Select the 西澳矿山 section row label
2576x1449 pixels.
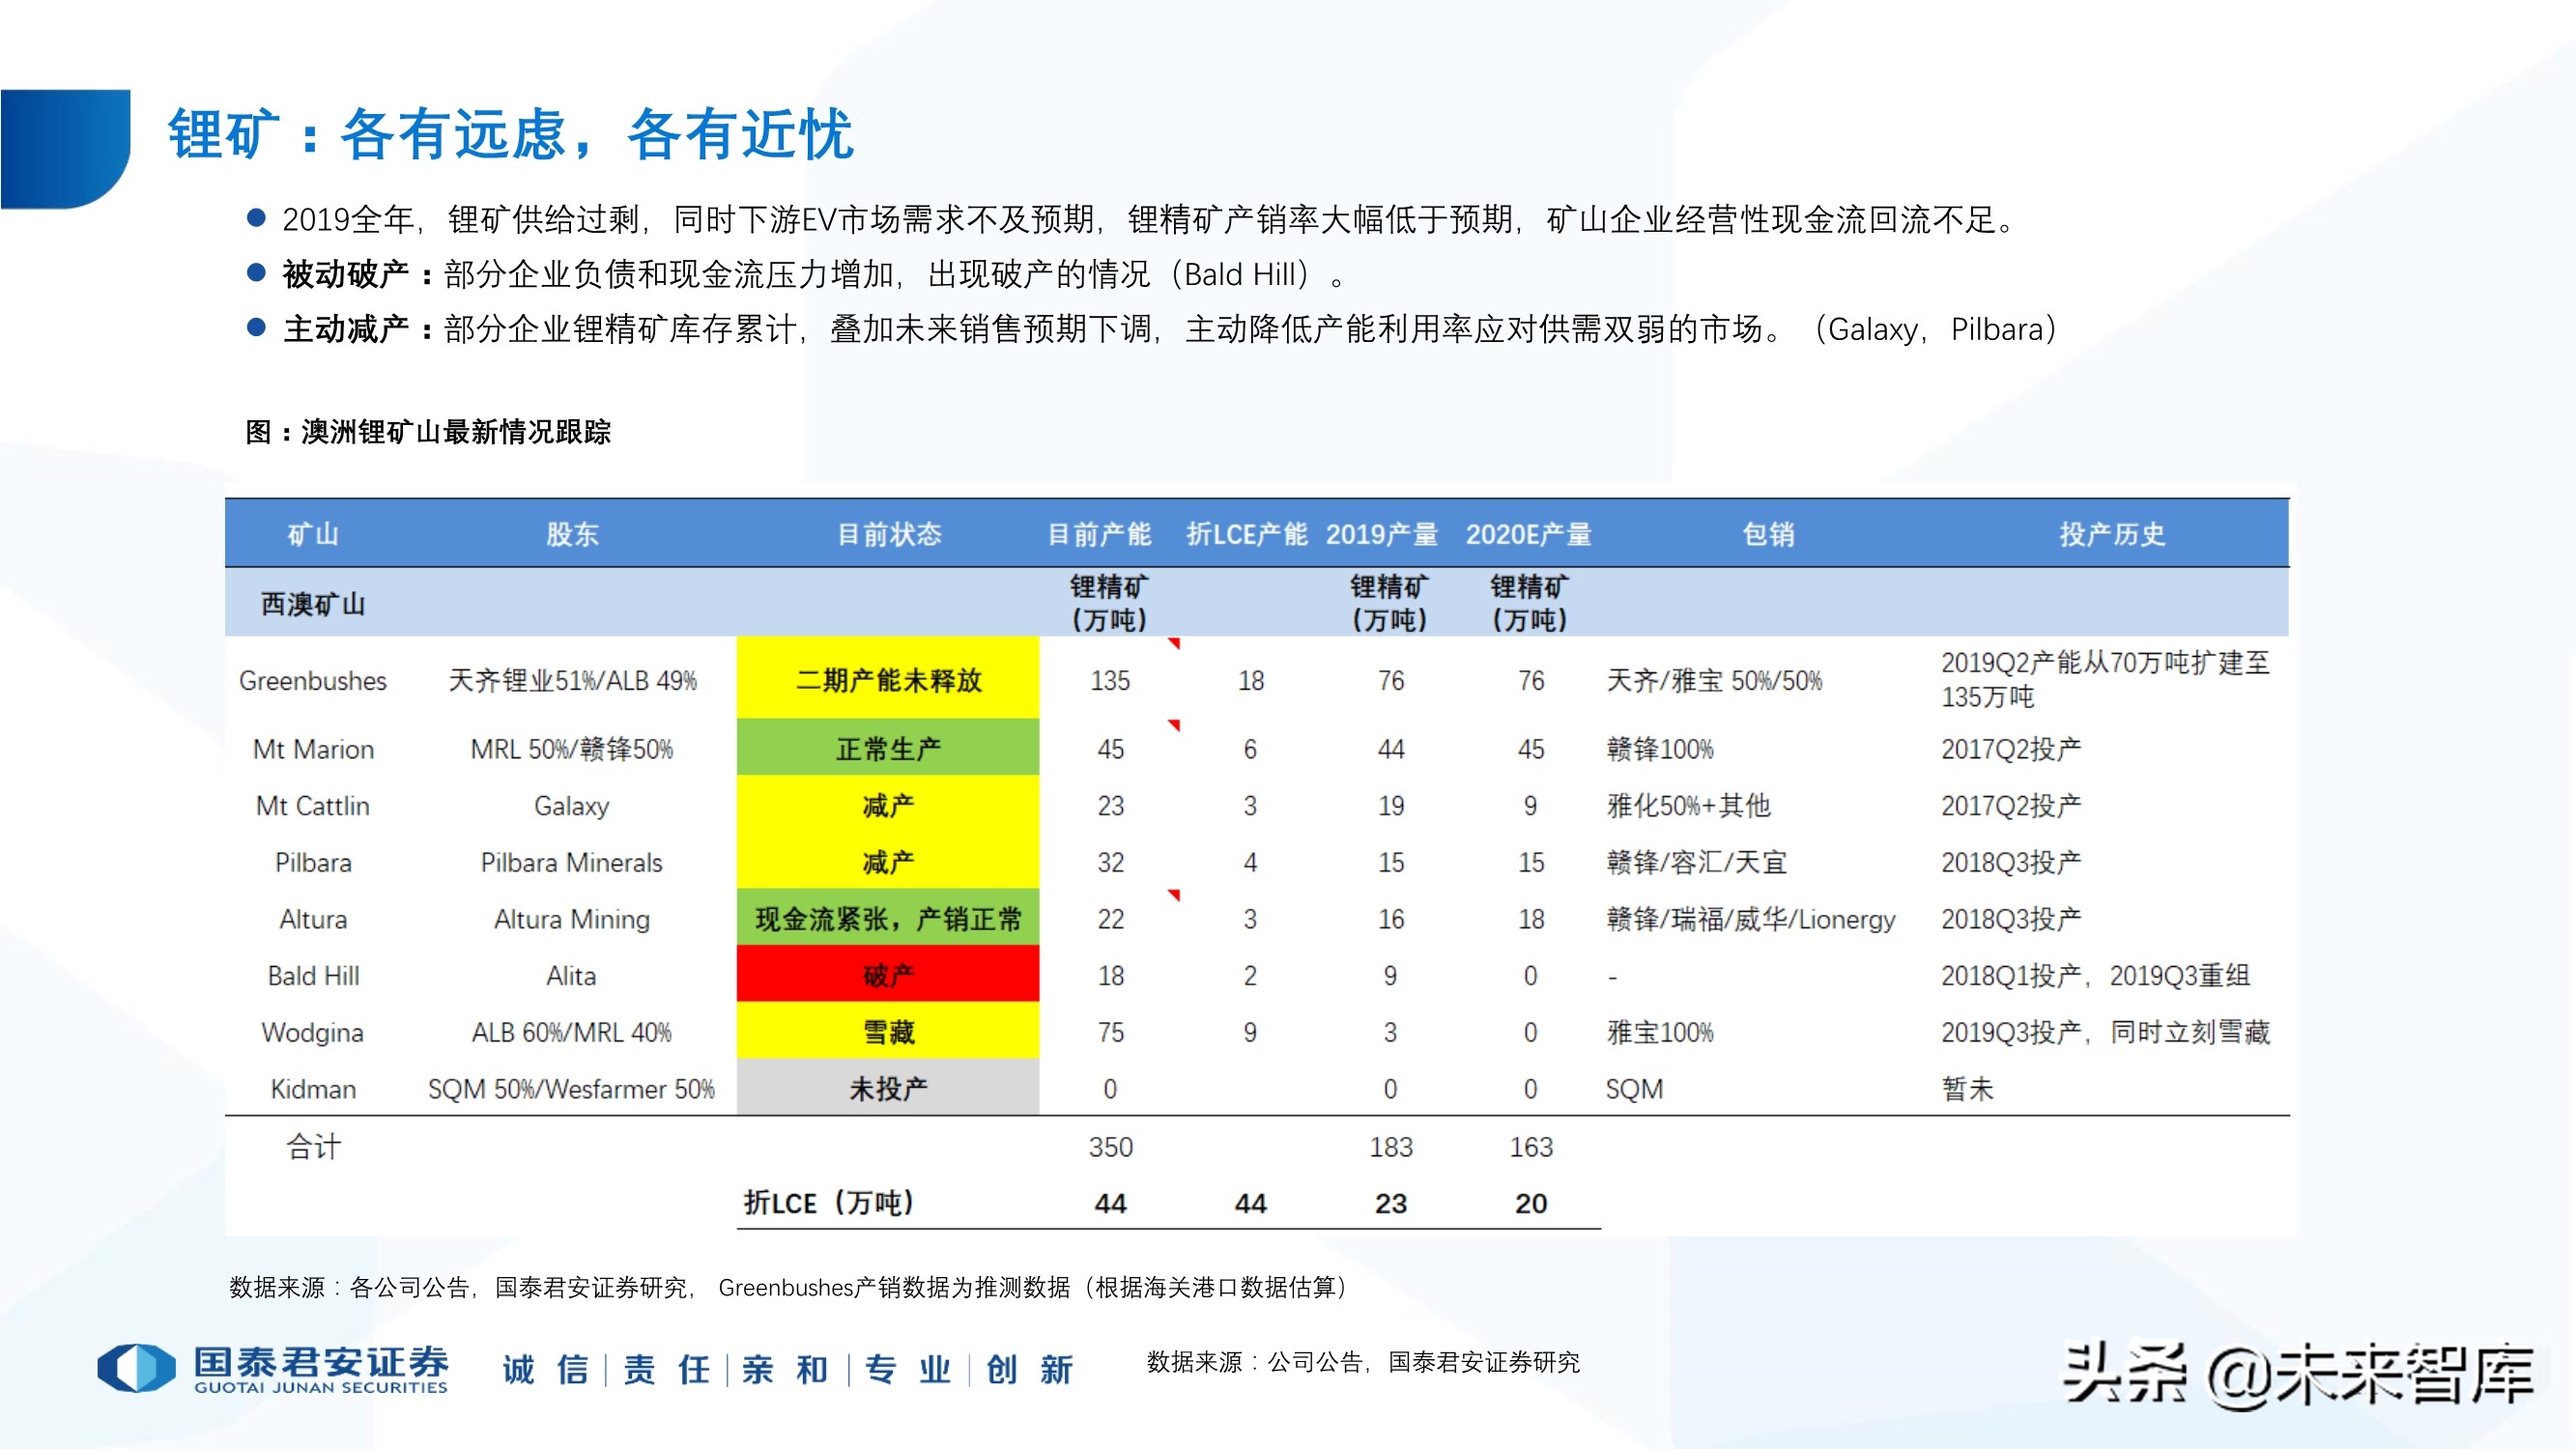(313, 604)
